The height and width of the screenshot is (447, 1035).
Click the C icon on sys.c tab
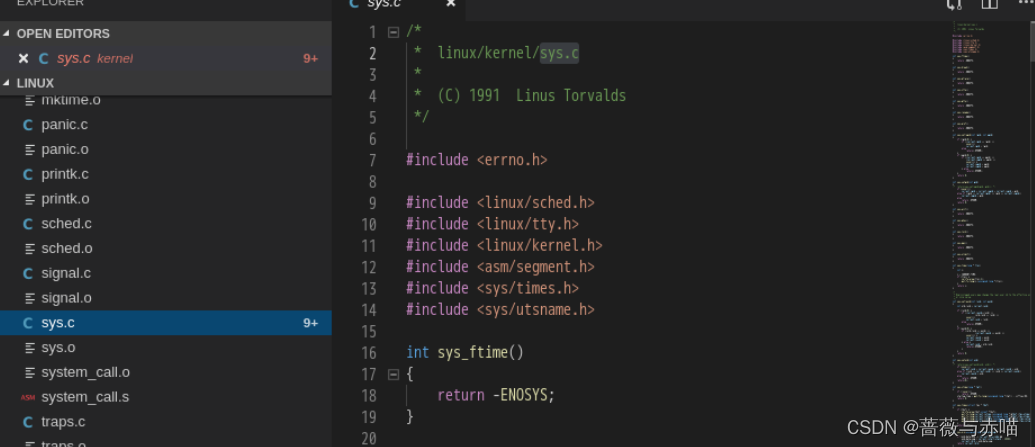354,4
